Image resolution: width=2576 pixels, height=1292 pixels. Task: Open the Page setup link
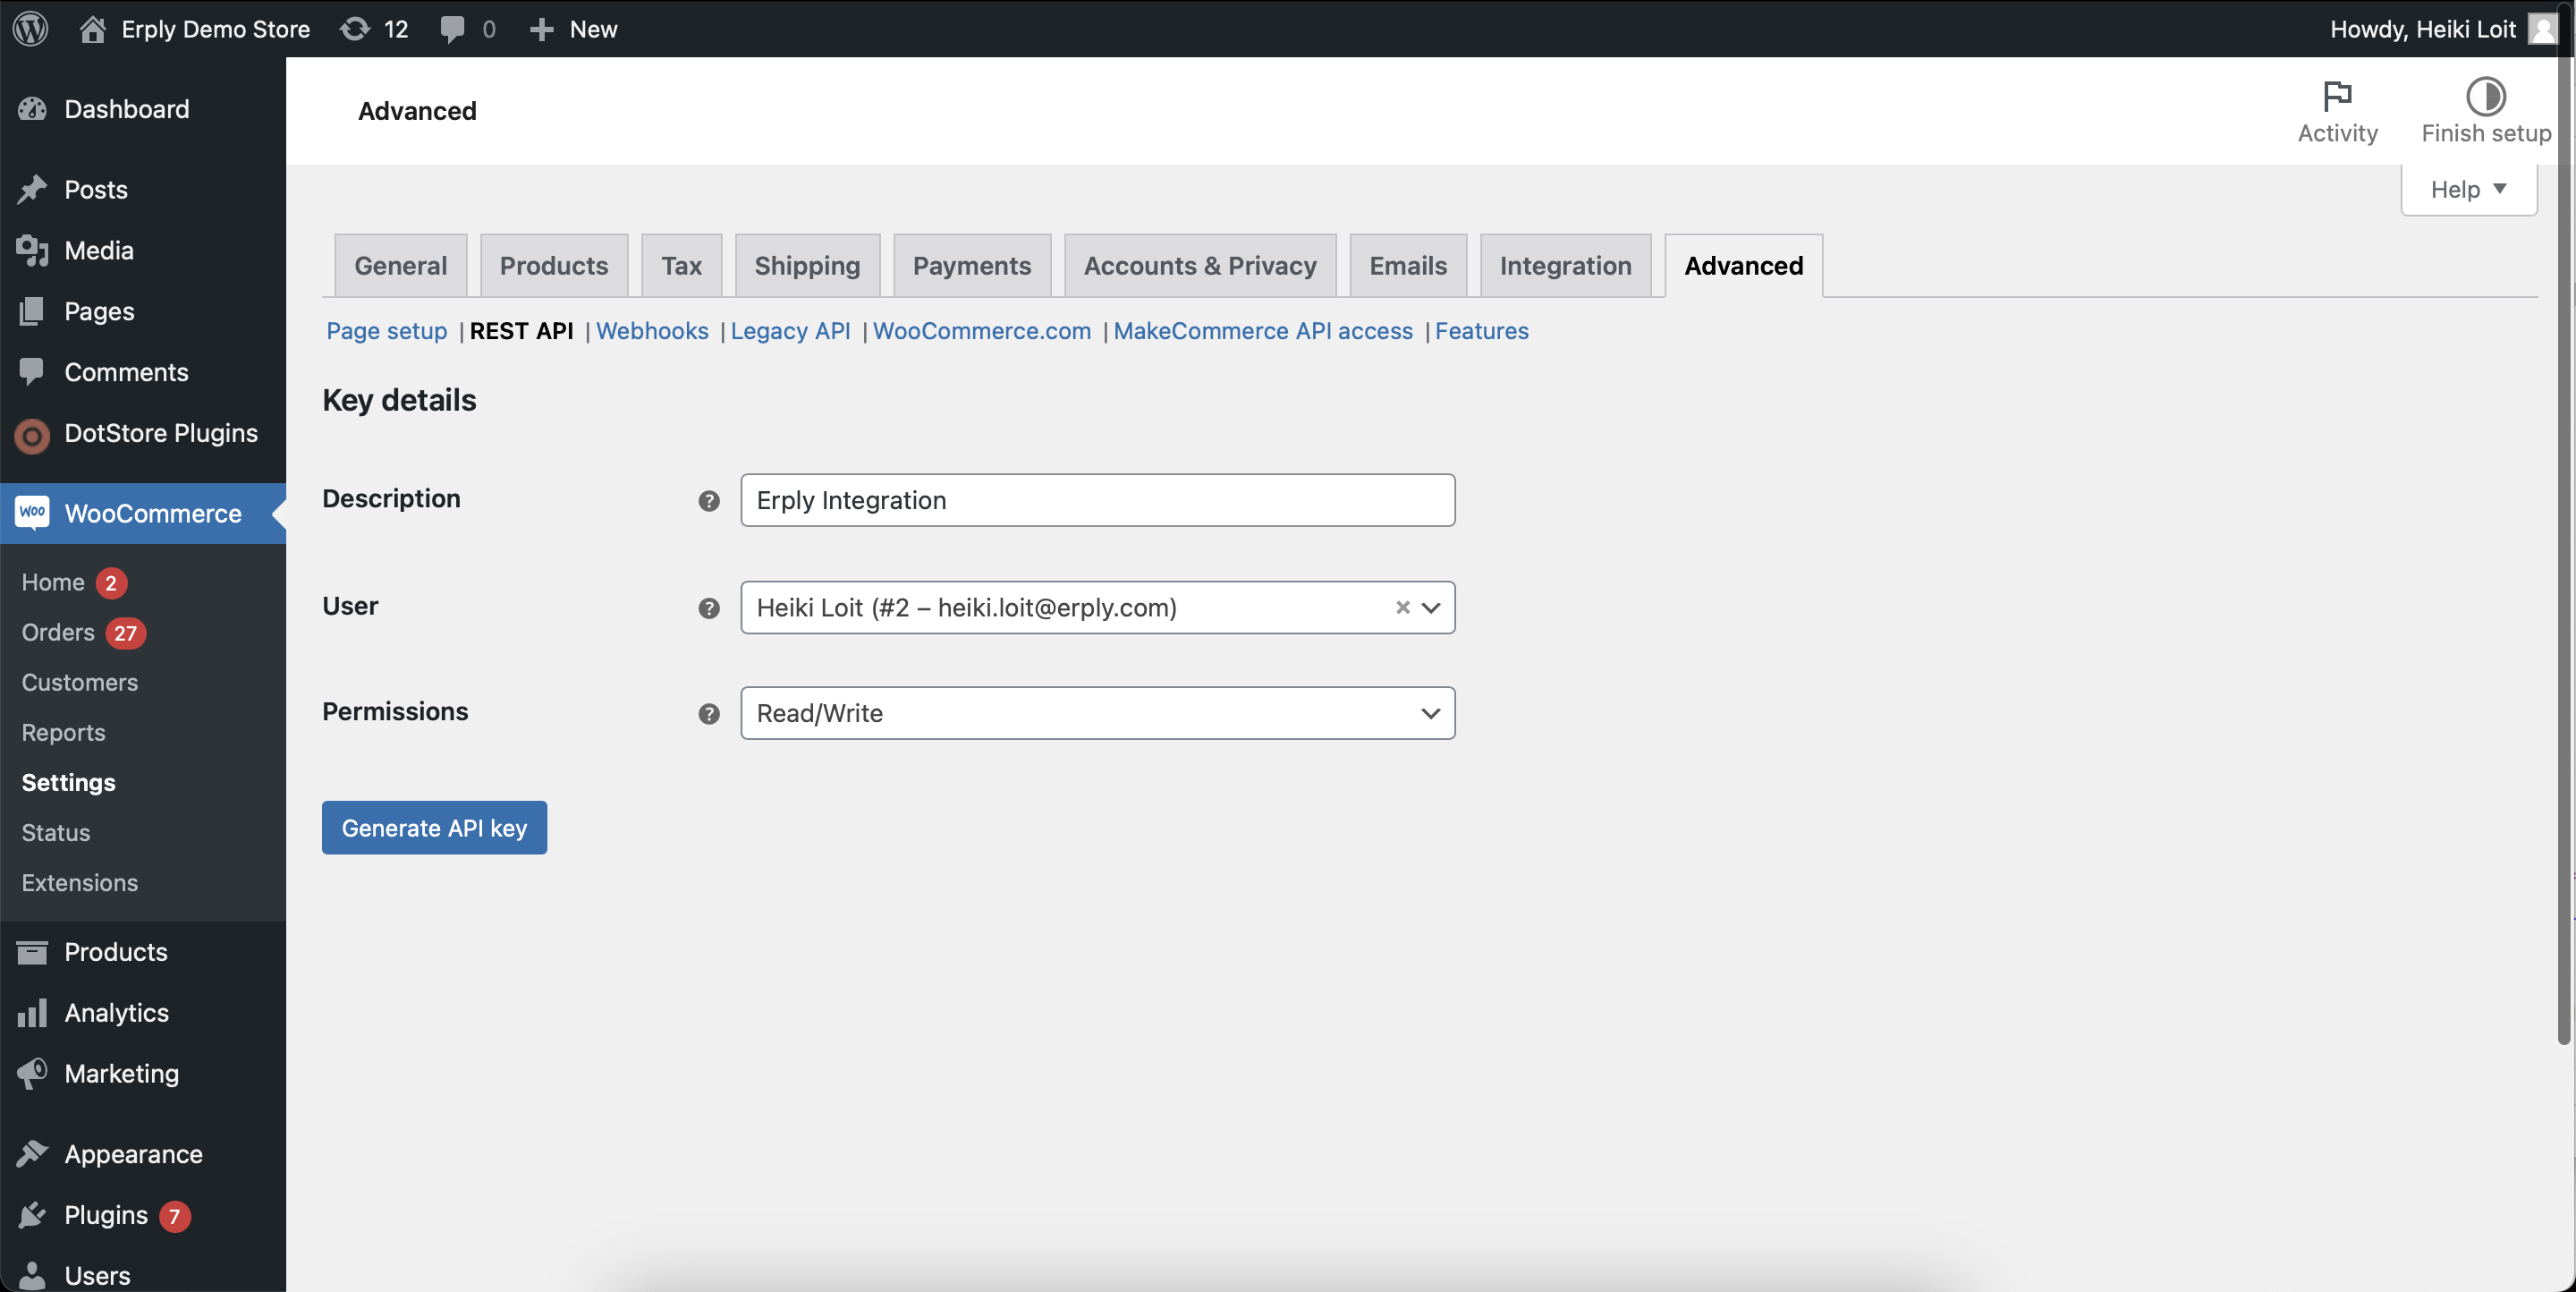click(386, 331)
